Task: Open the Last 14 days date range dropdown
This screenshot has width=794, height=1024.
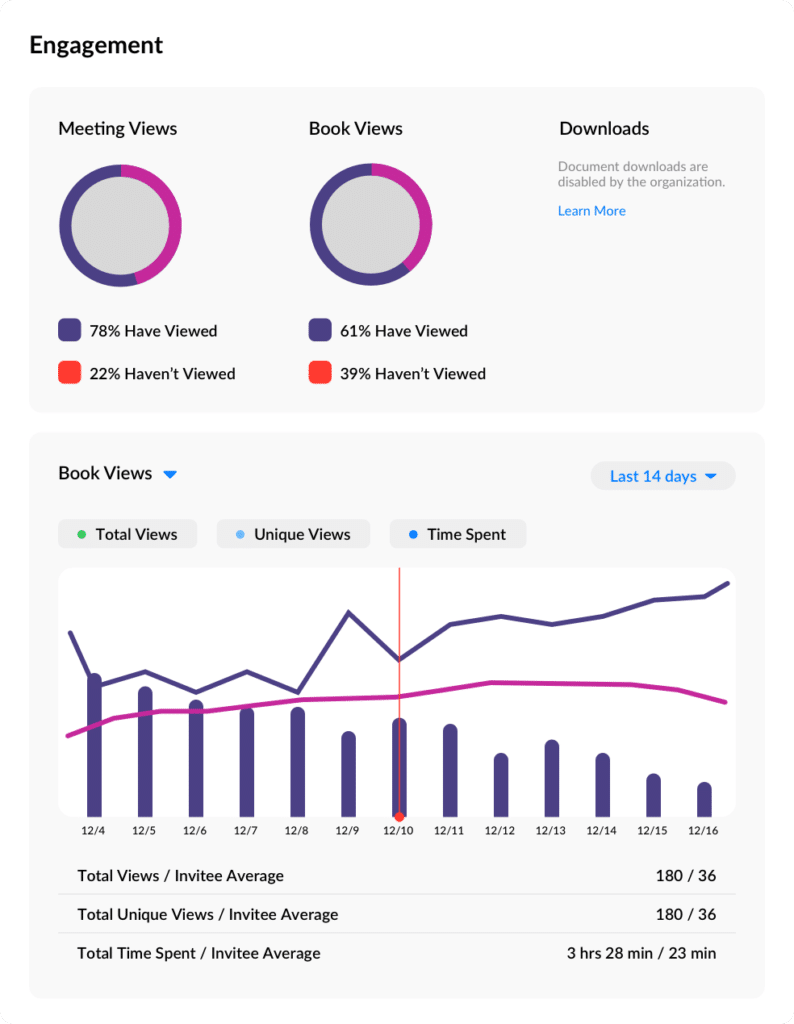Action: click(662, 476)
